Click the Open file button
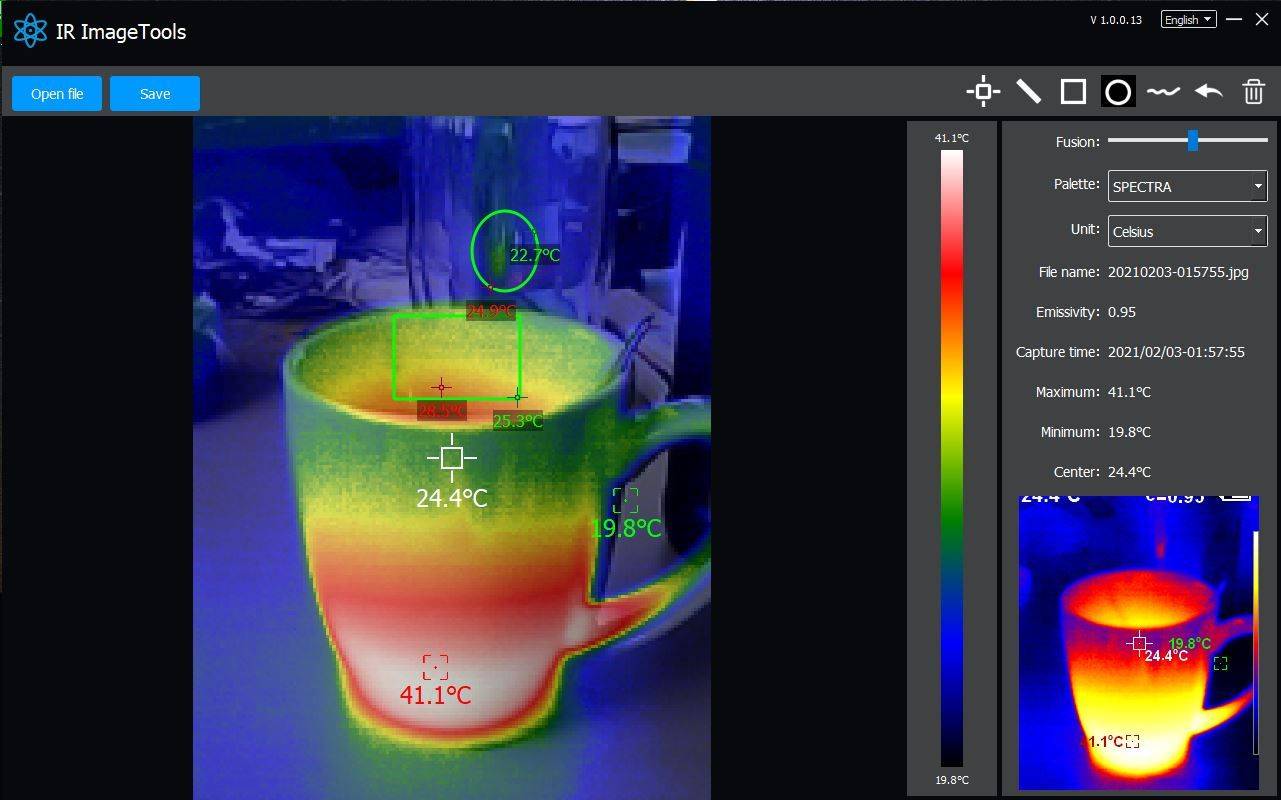Screen dimensions: 1281x800 pyautogui.click(x=56, y=93)
